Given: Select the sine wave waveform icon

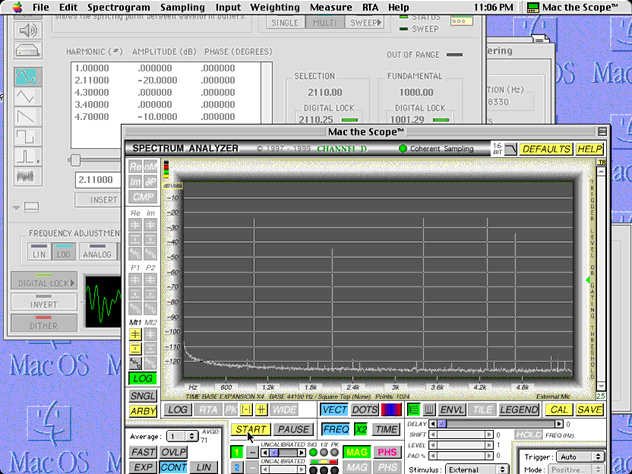Looking at the screenshot, I should (x=28, y=76).
